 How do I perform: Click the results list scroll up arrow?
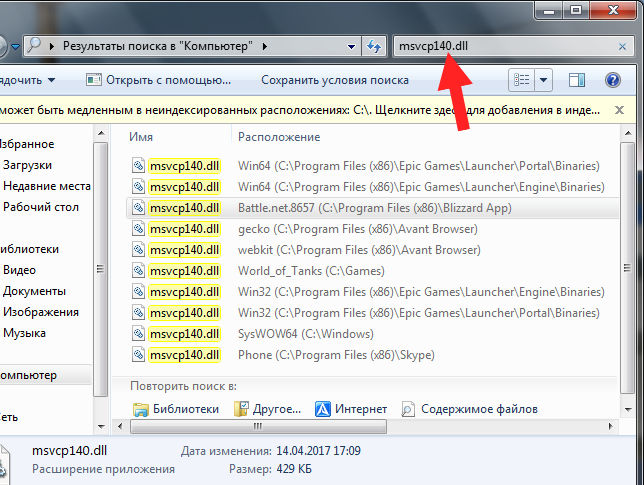click(628, 133)
